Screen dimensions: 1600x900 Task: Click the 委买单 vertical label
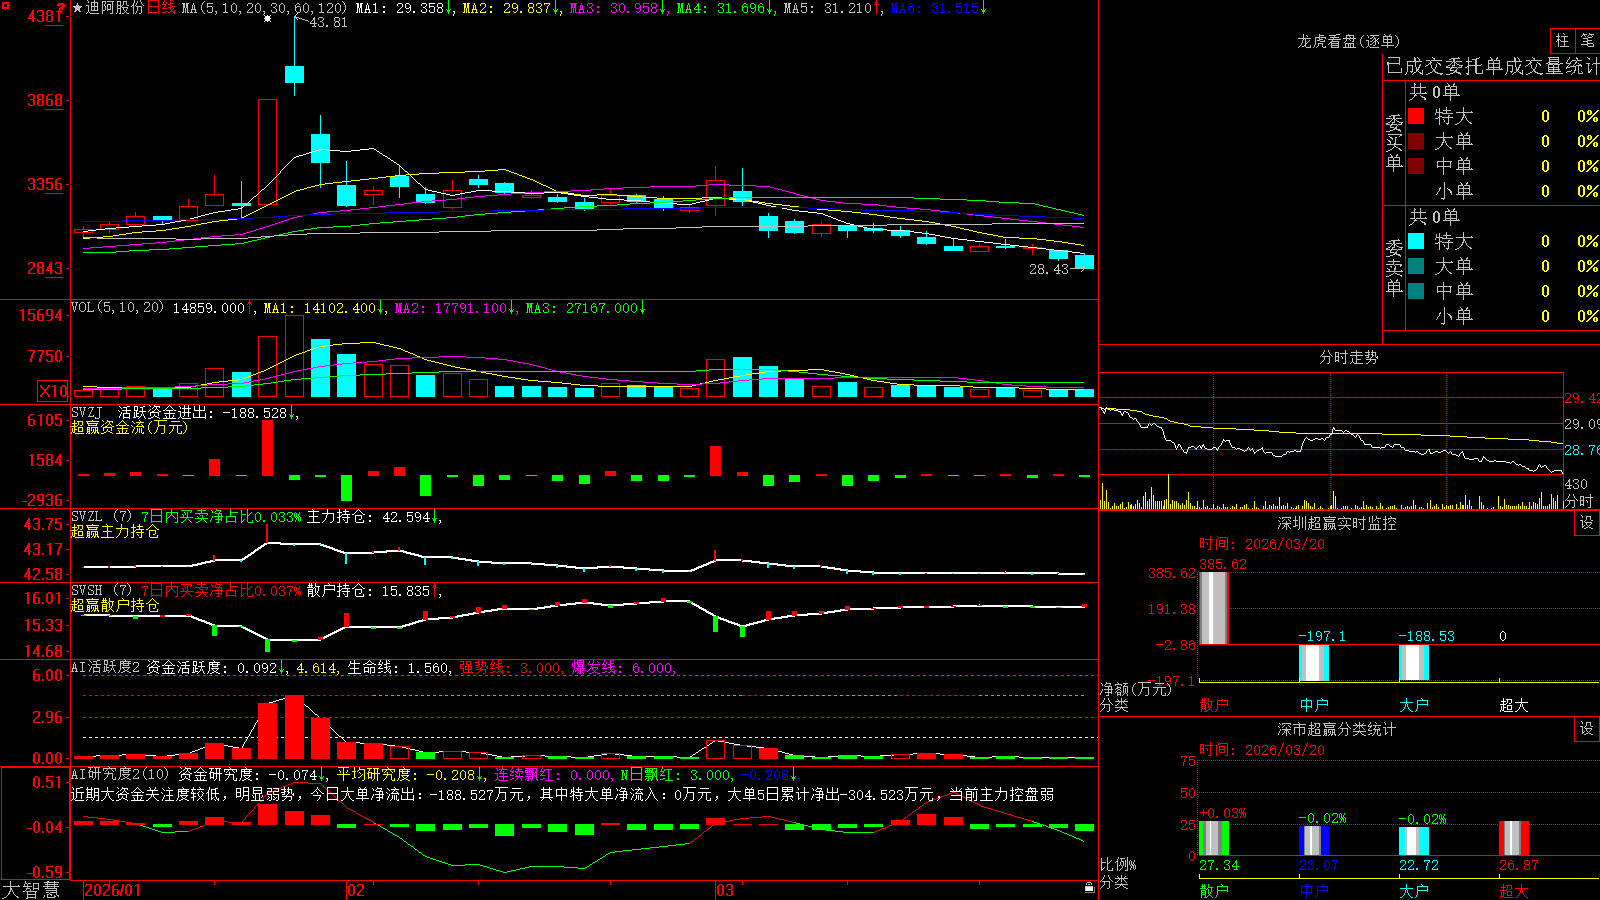pos(1394,143)
